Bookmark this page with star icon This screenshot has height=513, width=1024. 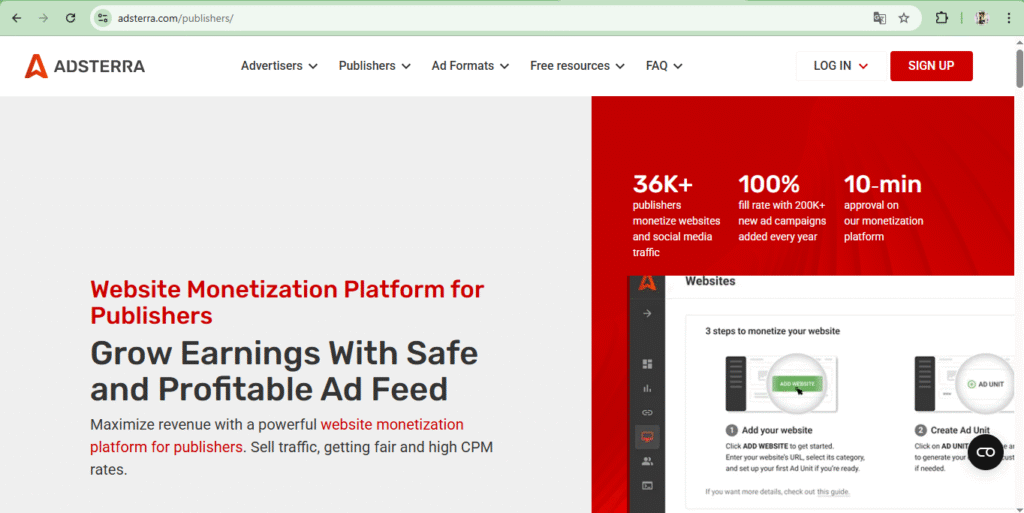(904, 18)
